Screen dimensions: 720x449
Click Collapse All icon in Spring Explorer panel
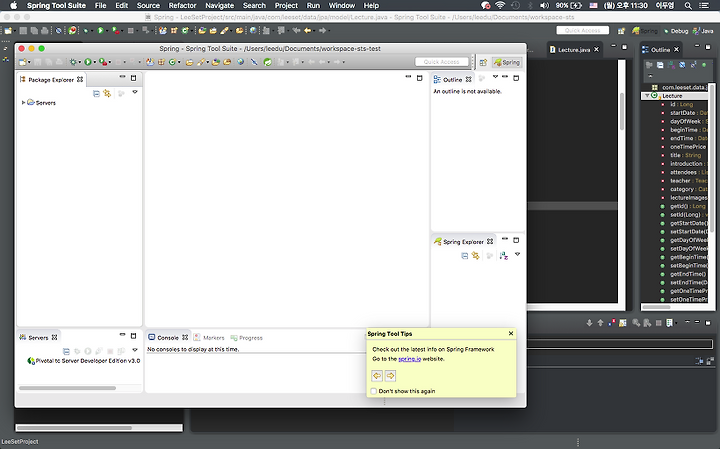(x=465, y=255)
